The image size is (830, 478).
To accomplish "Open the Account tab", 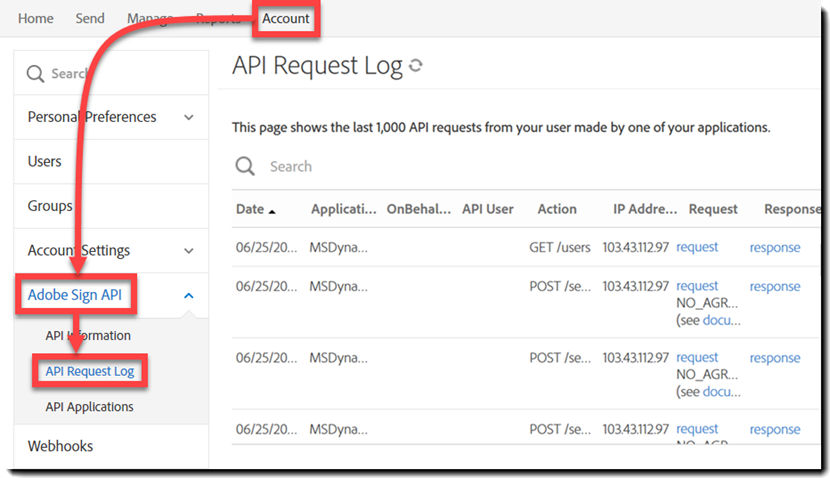I will click(x=286, y=19).
